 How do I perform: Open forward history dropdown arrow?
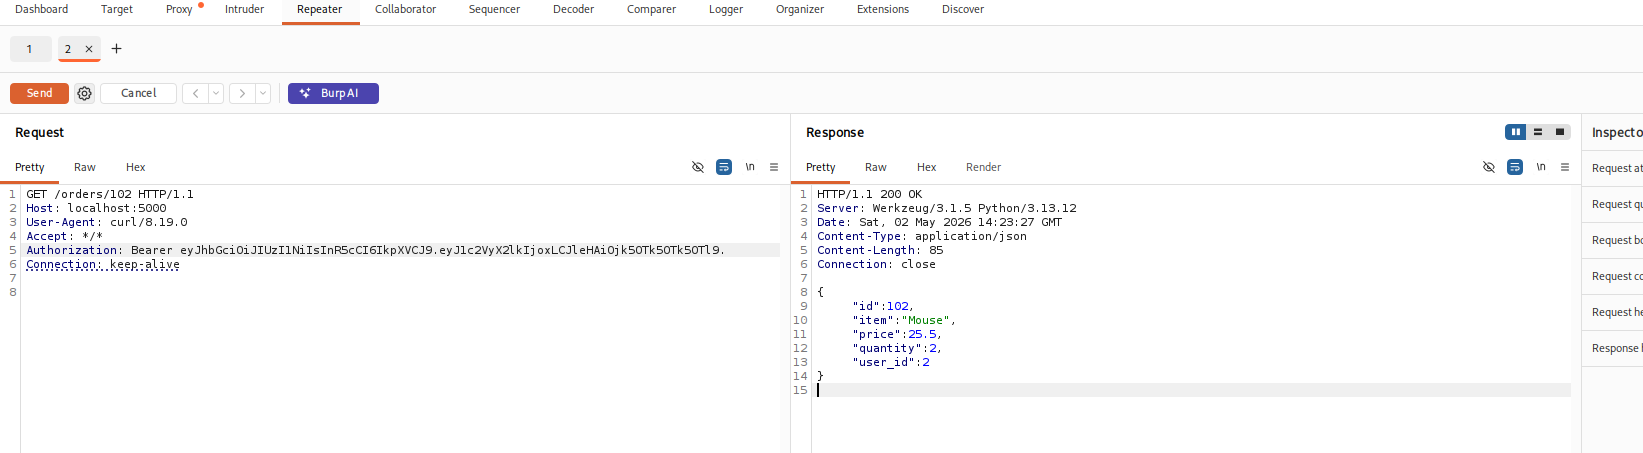[x=263, y=93]
